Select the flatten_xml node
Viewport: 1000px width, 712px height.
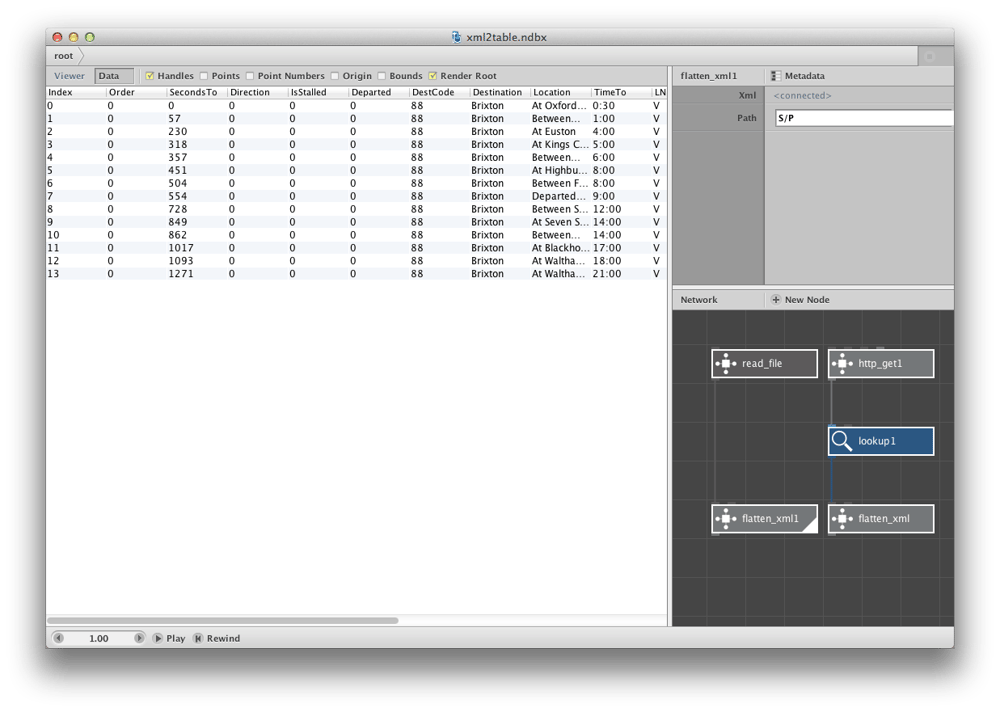[x=881, y=519]
